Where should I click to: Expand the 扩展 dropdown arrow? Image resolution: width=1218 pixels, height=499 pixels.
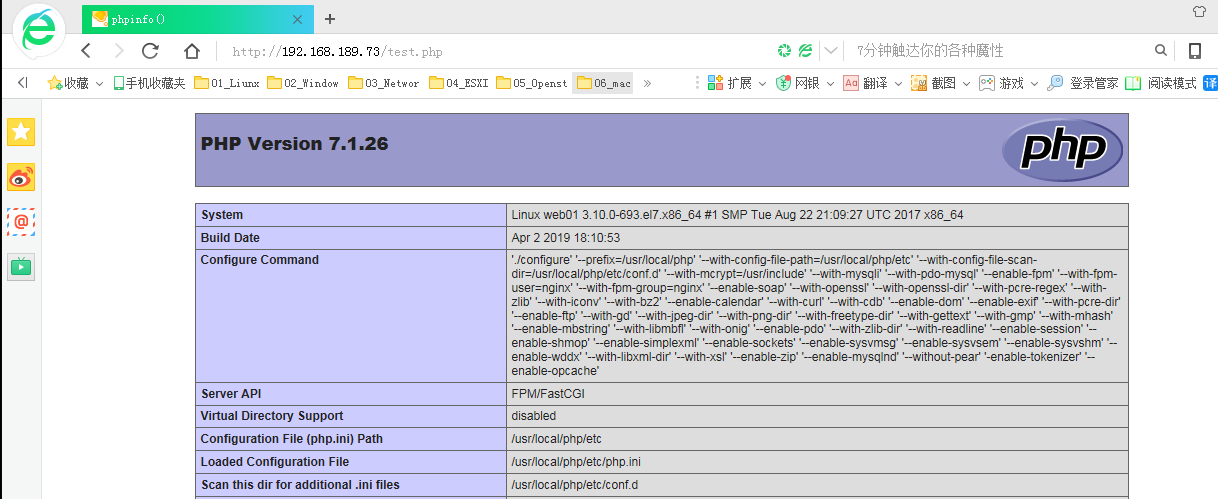762,84
